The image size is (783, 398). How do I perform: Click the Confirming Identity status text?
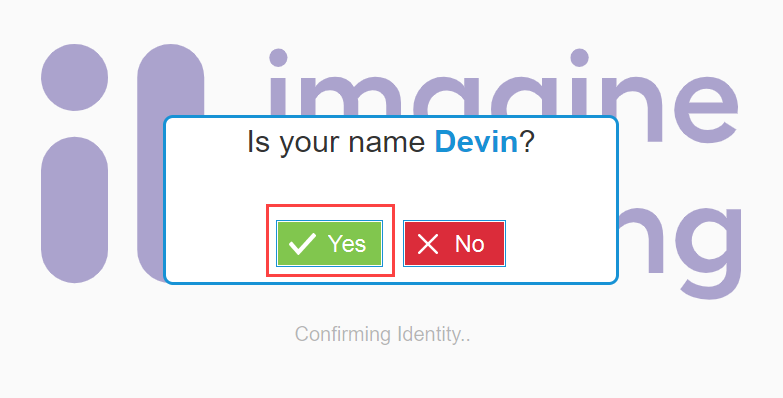[x=382, y=334]
